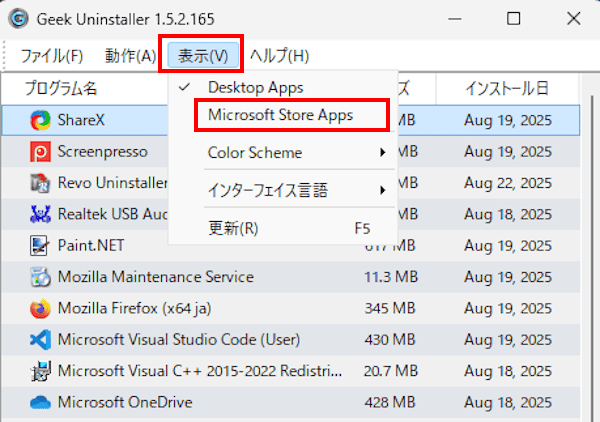This screenshot has width=600, height=422.
Task: Click the 345 MB size cell
Action: (x=390, y=308)
